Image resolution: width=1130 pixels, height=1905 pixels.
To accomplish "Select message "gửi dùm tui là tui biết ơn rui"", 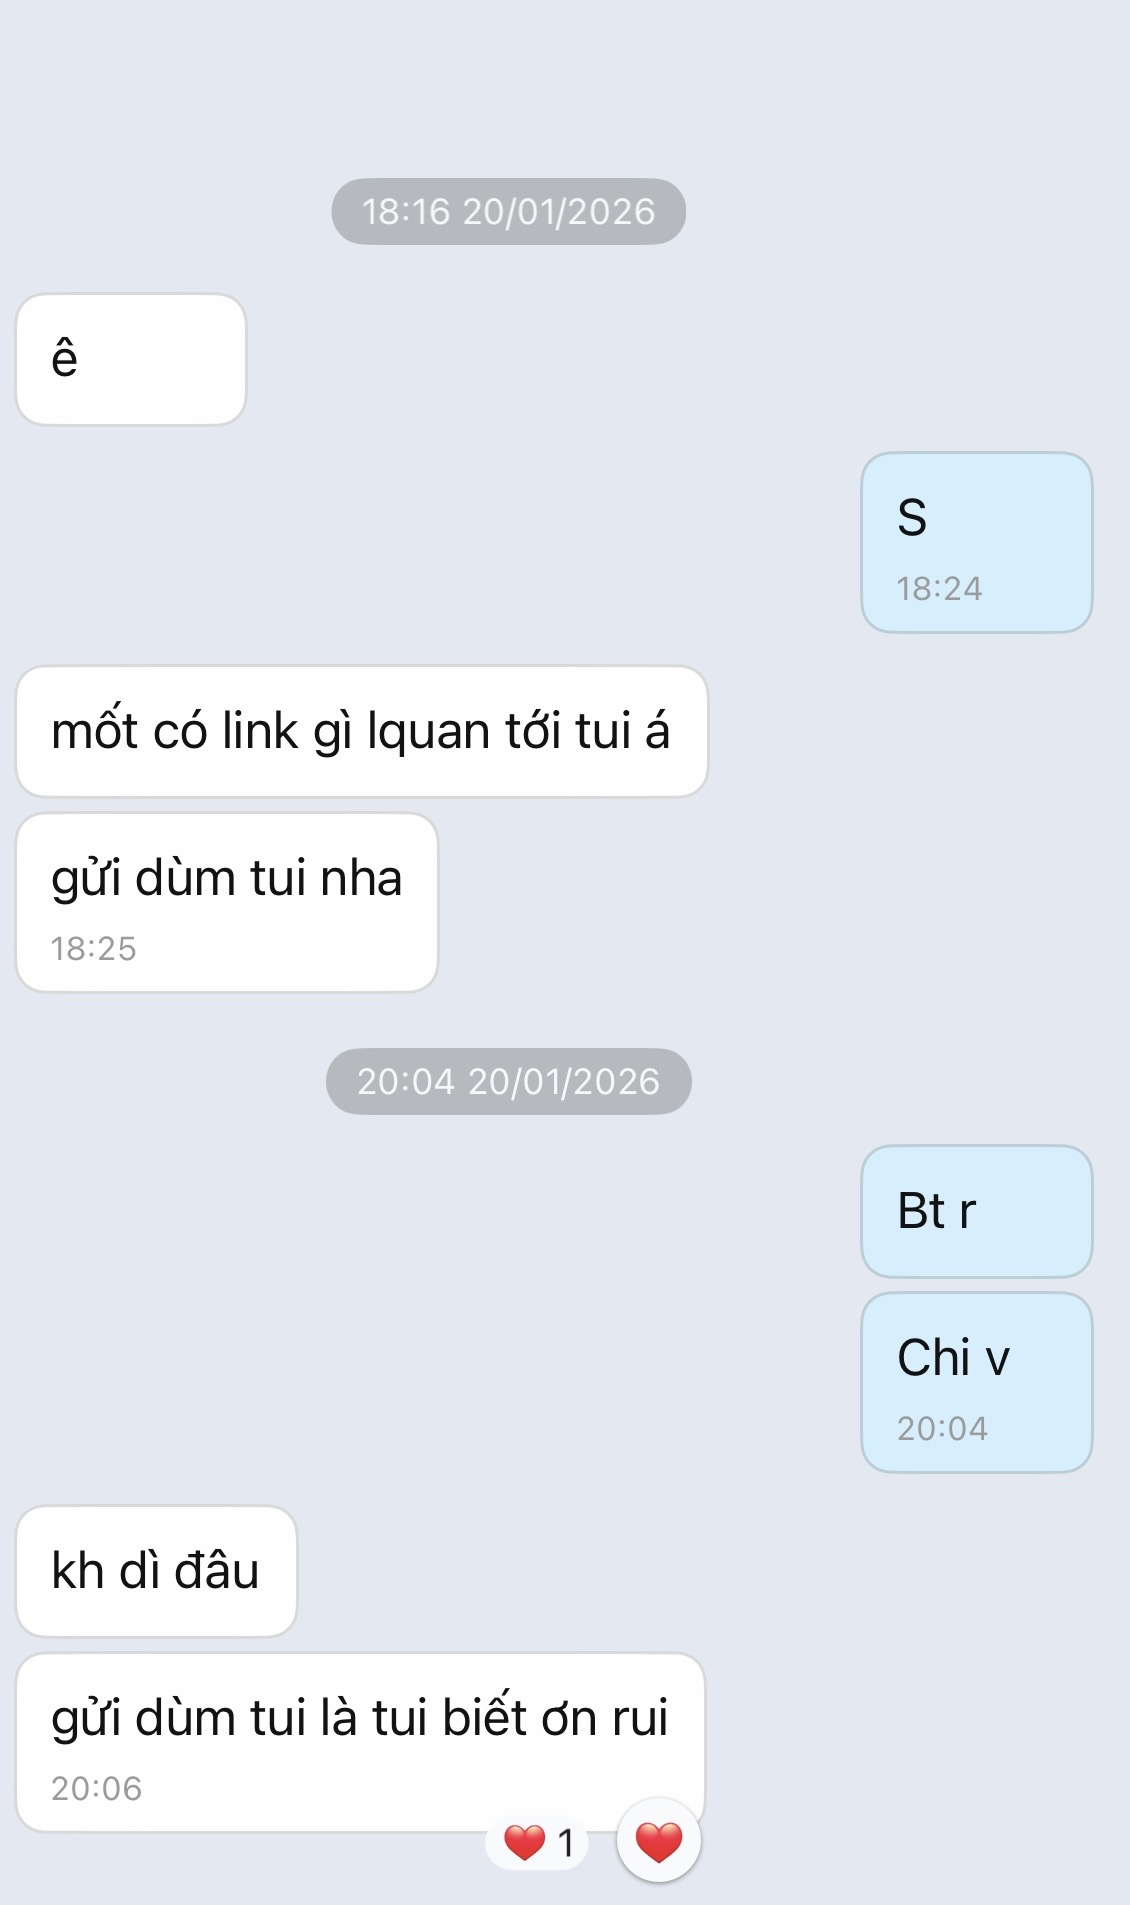I will [360, 1742].
